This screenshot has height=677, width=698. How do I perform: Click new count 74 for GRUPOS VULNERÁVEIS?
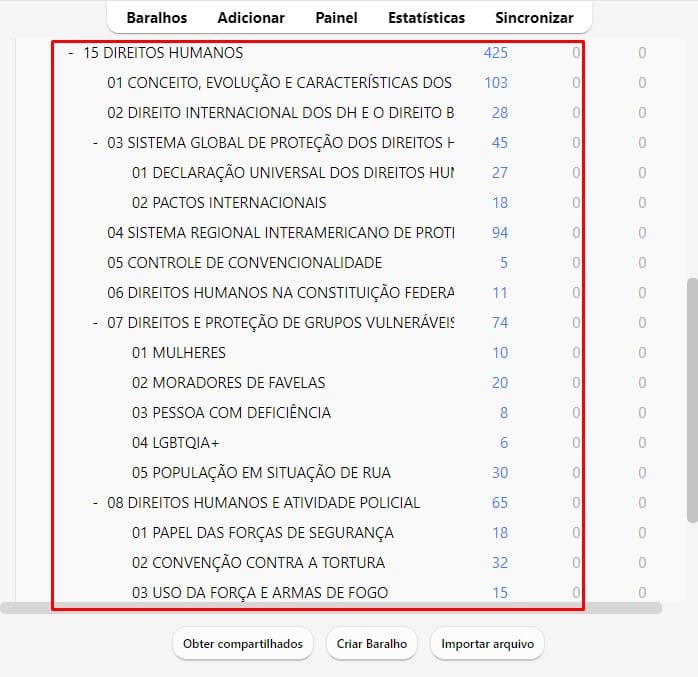(x=499, y=323)
